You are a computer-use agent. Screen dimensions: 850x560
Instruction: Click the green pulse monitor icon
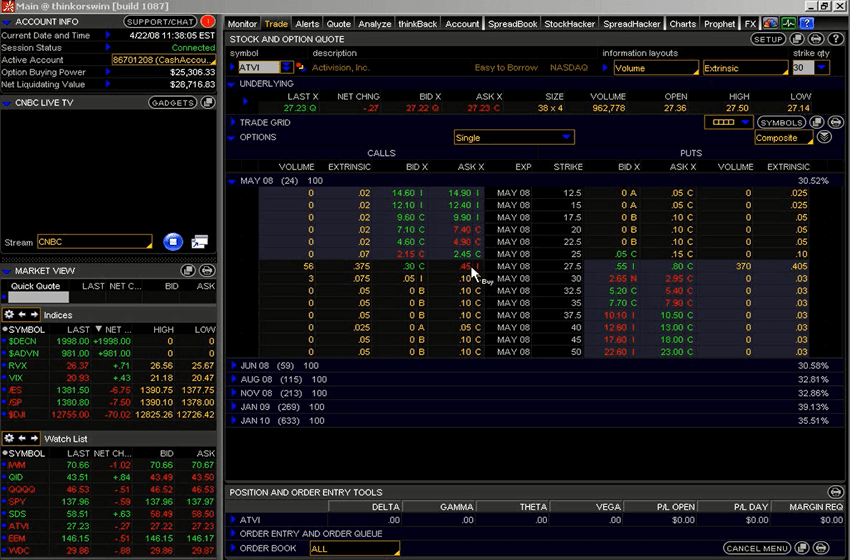pos(788,23)
